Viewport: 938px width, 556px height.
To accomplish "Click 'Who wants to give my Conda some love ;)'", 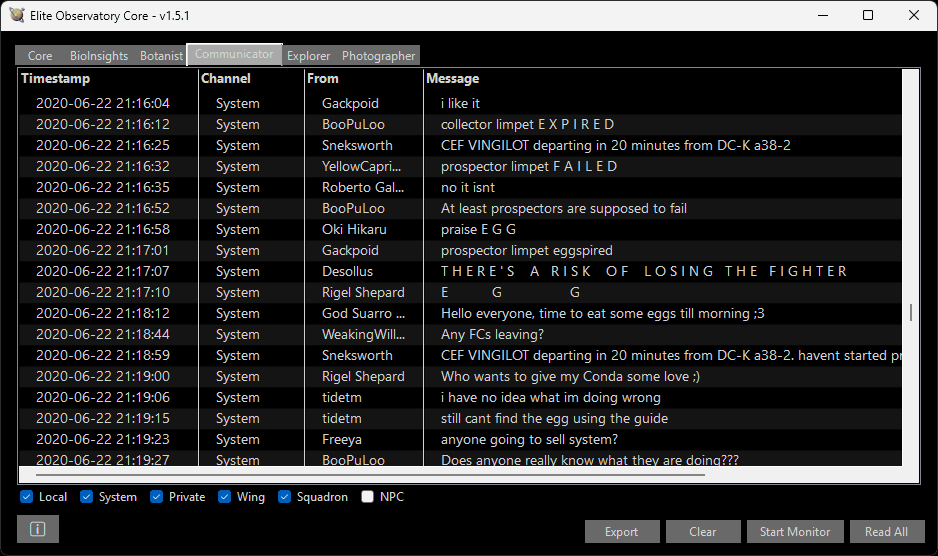I will coord(570,376).
